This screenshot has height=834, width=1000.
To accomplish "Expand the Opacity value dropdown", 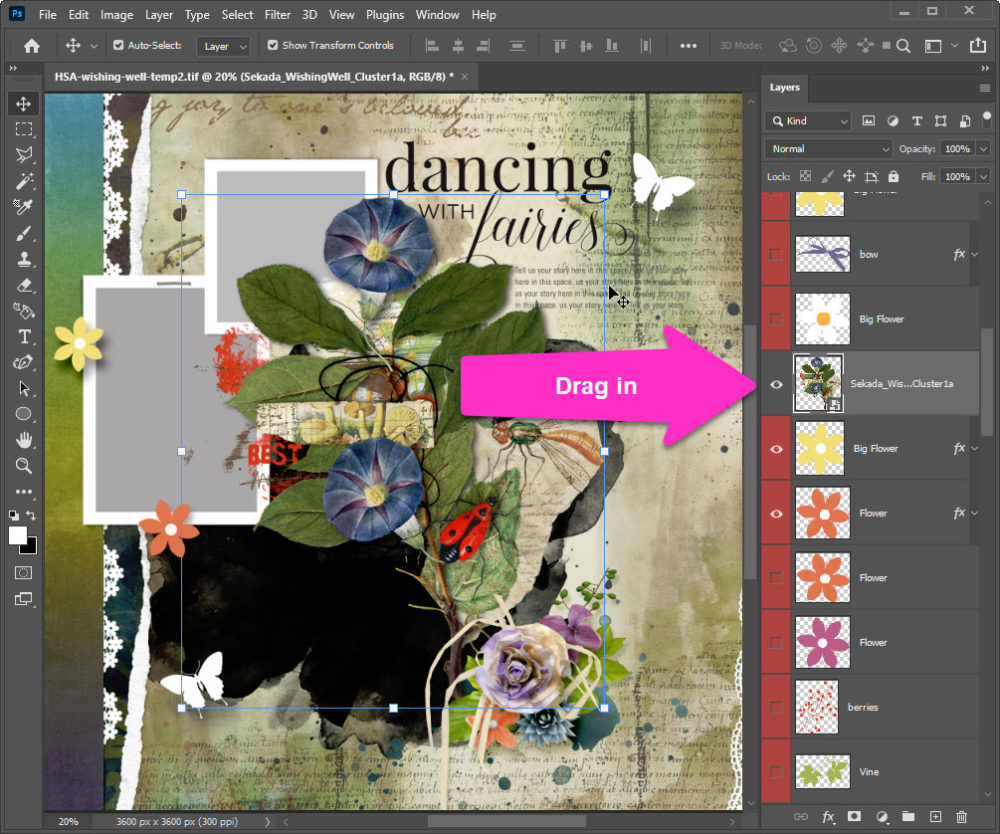I will 983,149.
